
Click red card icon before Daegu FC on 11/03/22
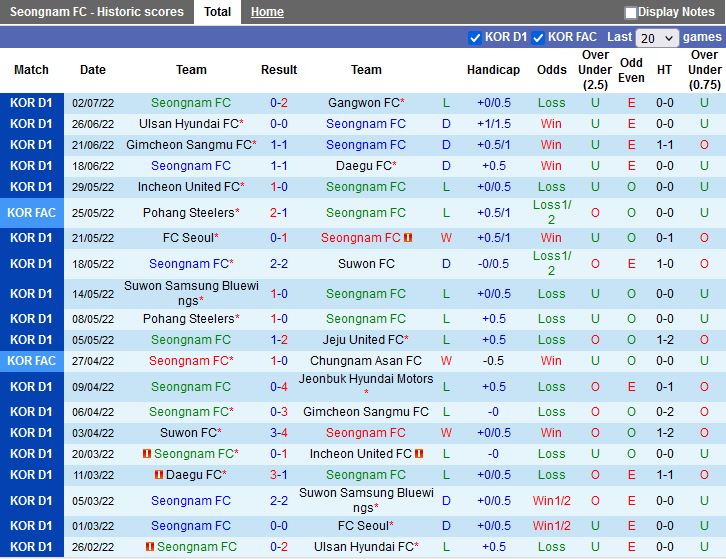coord(159,475)
